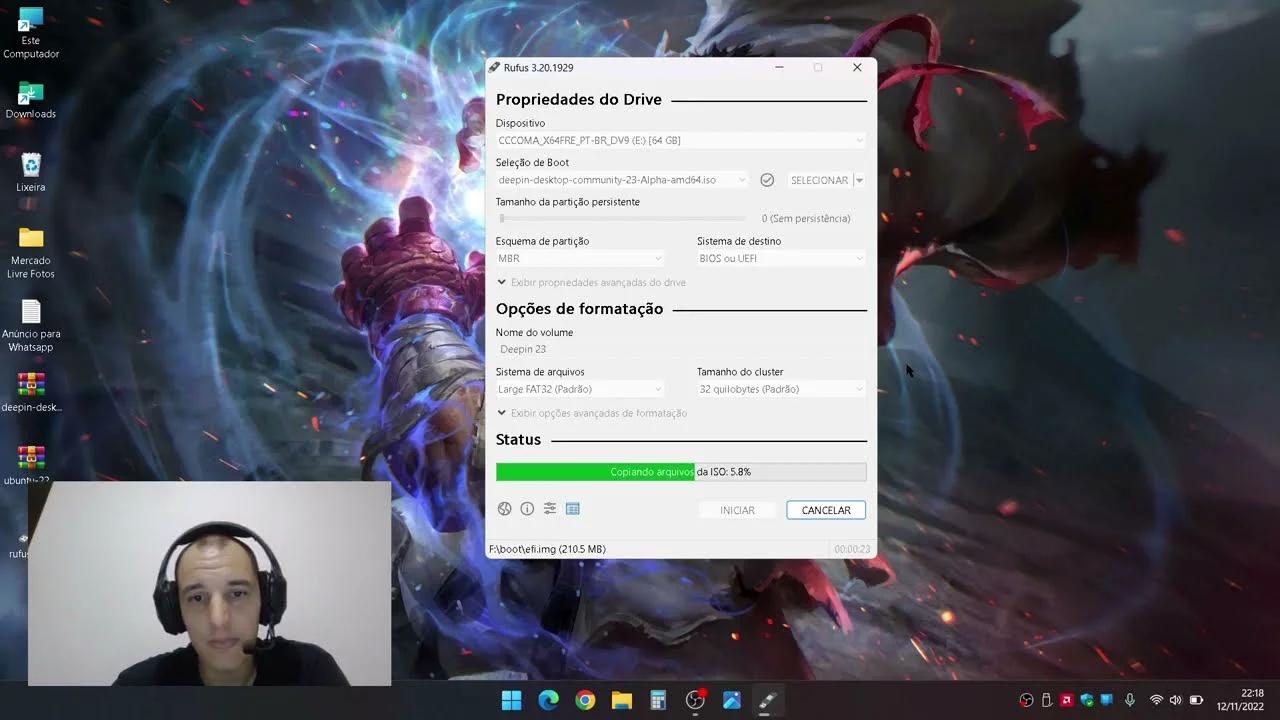The height and width of the screenshot is (720, 1280).
Task: Open the Sistema de arquivos dropdown
Action: (x=580, y=389)
